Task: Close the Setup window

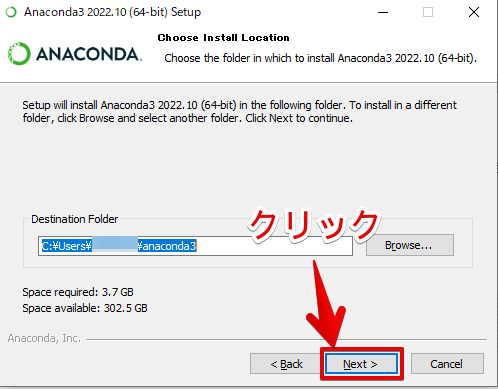Action: (x=474, y=12)
